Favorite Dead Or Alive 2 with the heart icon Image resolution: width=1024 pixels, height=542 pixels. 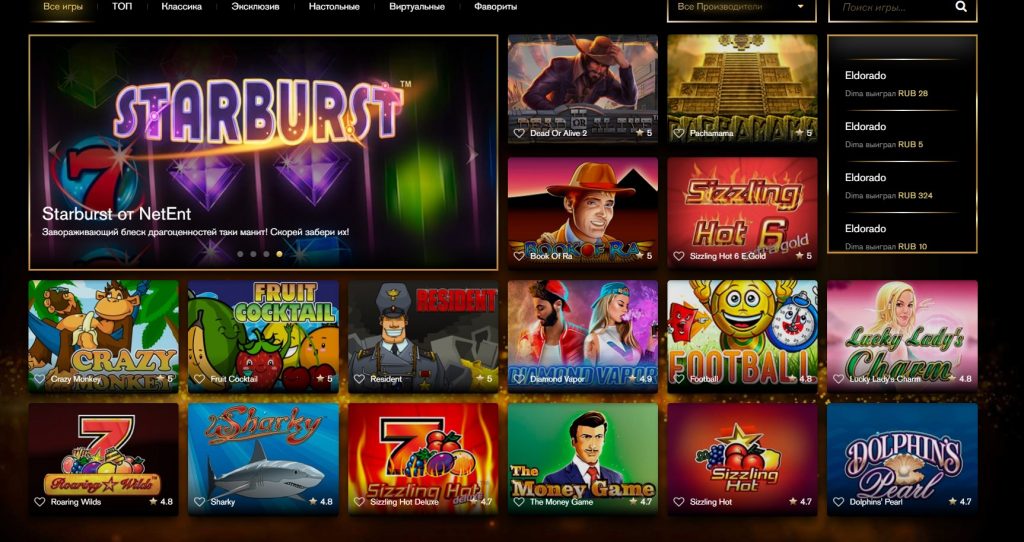tap(519, 133)
